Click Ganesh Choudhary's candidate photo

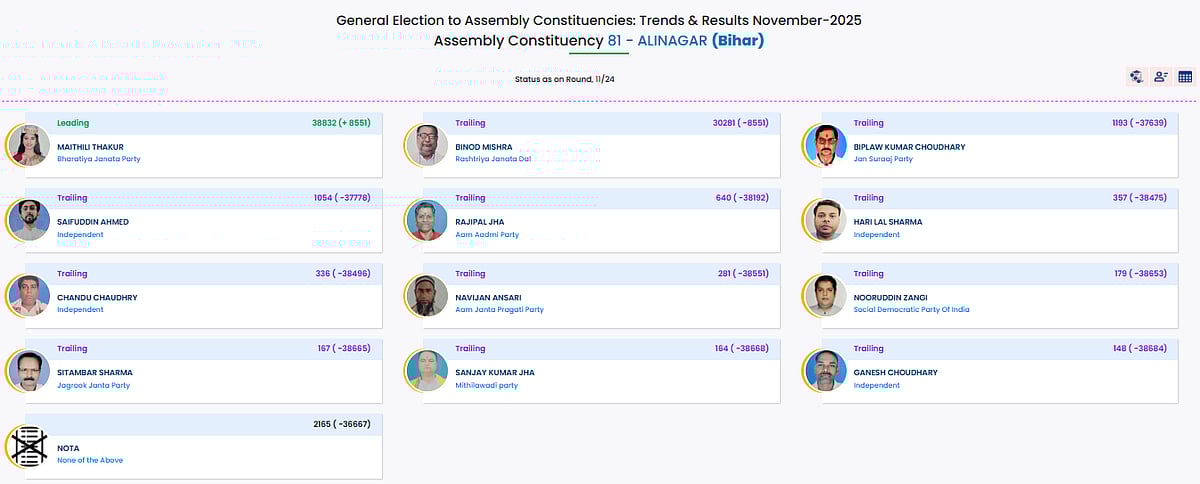pos(825,371)
